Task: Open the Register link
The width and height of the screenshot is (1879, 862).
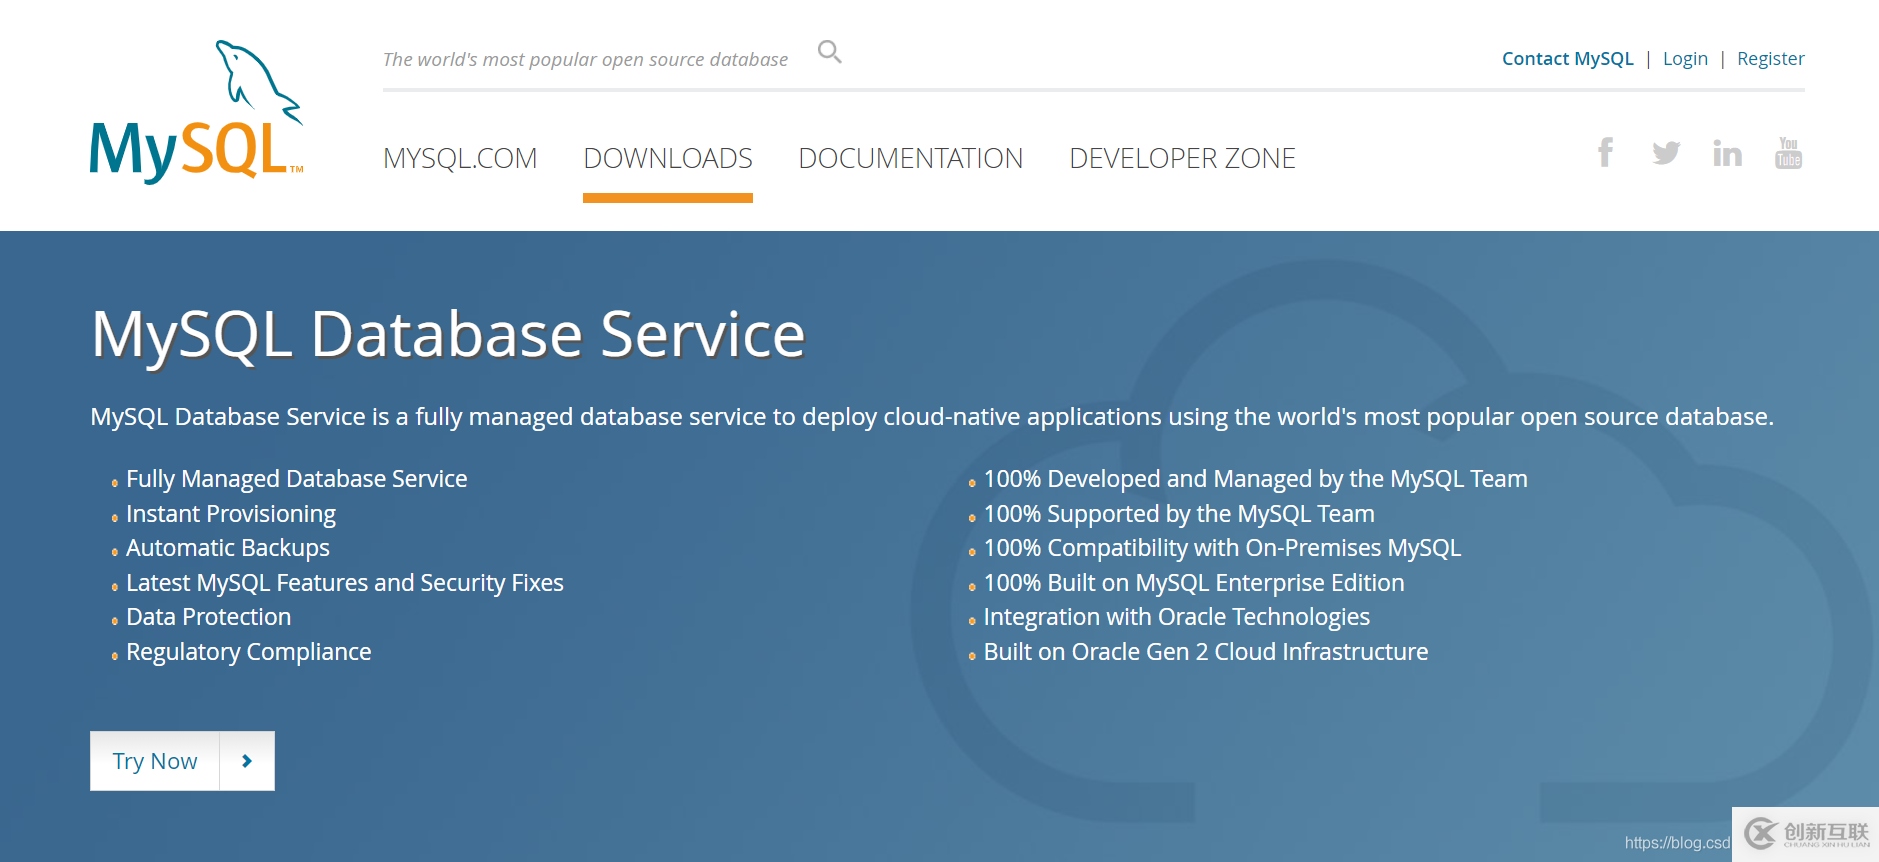Action: 1770,59
